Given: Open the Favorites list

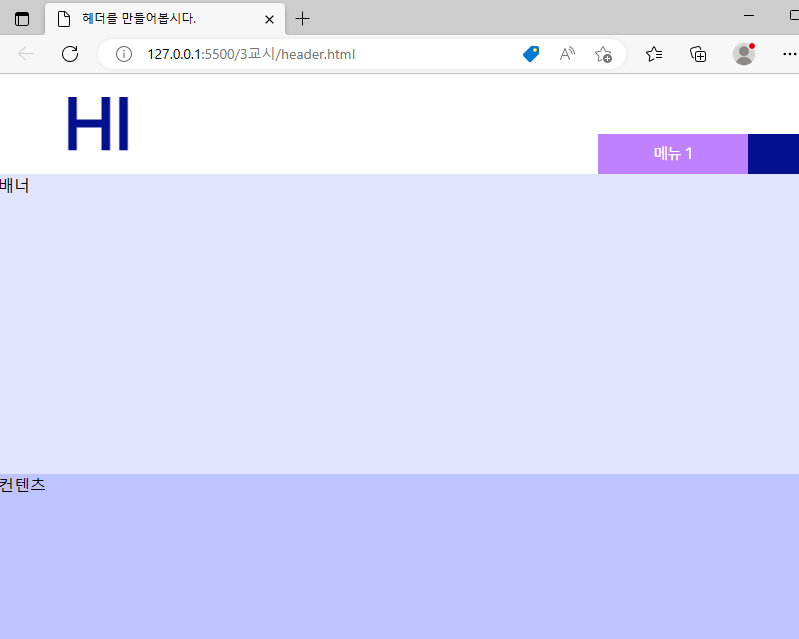Looking at the screenshot, I should pyautogui.click(x=654, y=54).
